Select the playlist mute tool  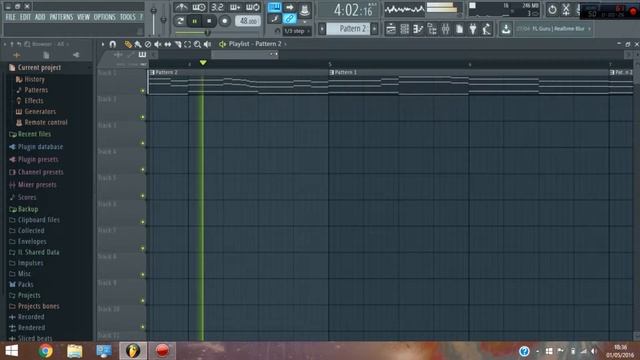pos(158,44)
